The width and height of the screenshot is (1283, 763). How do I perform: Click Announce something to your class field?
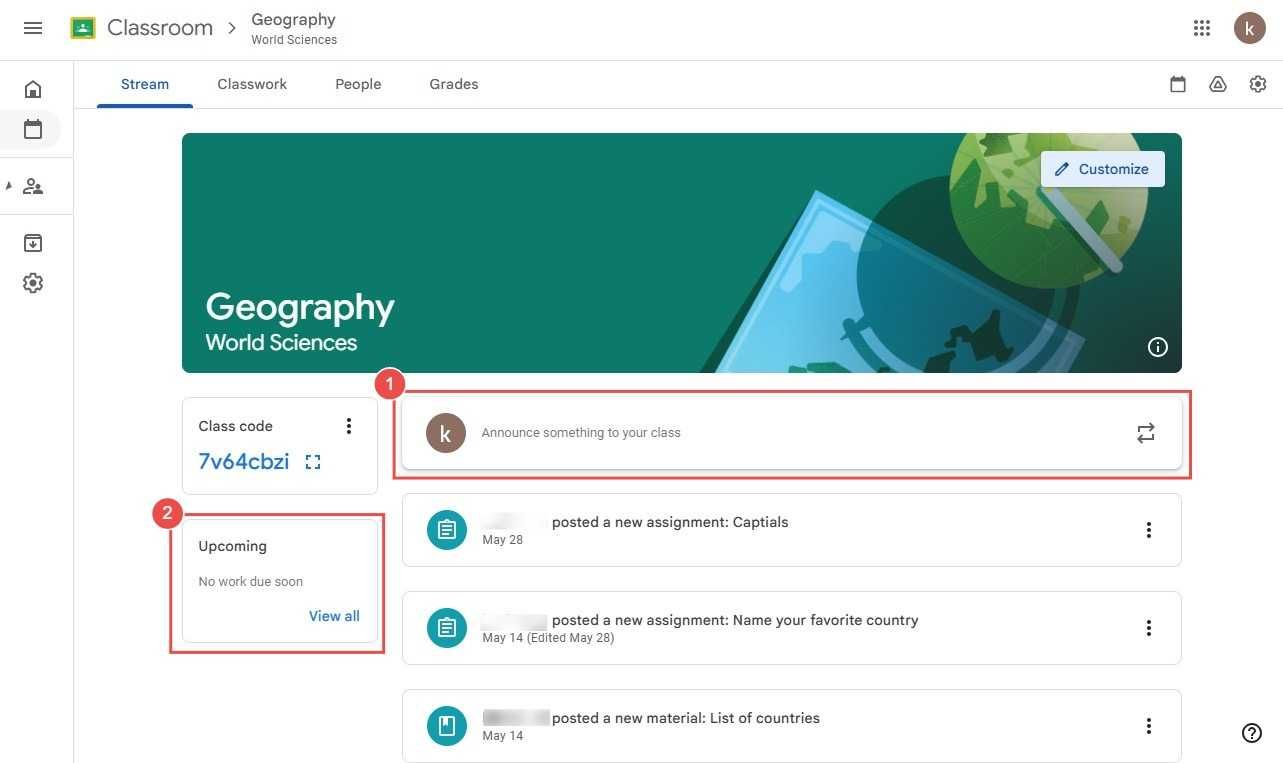point(792,433)
